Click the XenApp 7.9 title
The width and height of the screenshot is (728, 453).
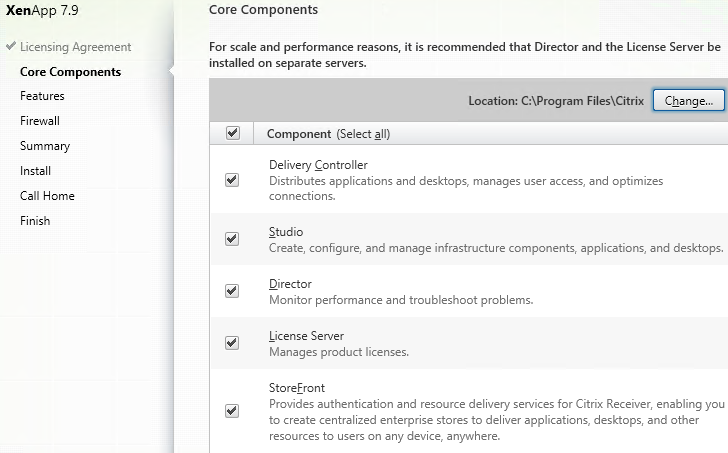click(42, 10)
